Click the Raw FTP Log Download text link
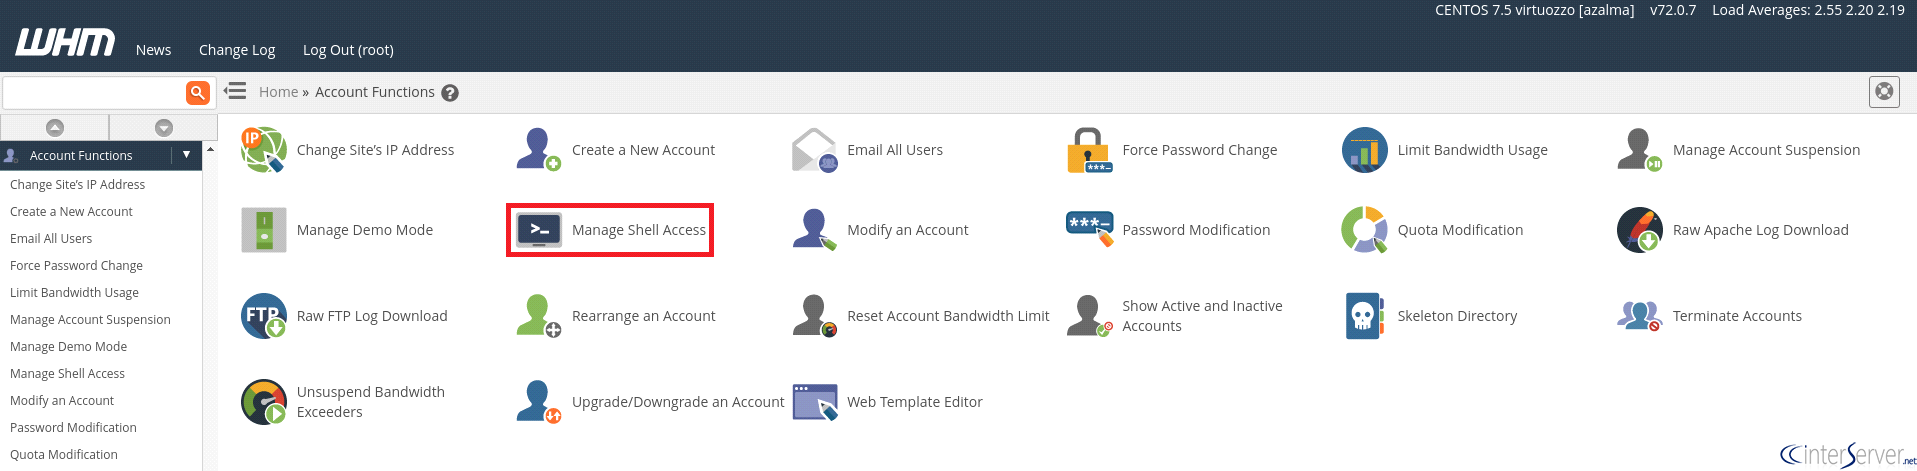 click(x=372, y=316)
